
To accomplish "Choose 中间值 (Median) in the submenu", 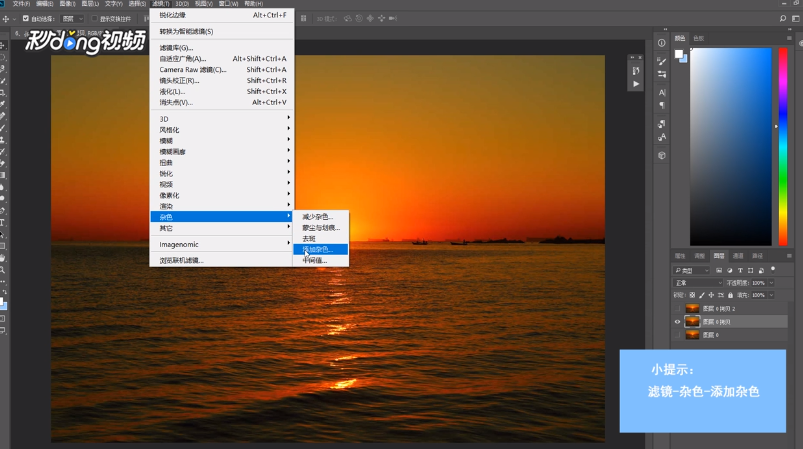I will pos(321,260).
